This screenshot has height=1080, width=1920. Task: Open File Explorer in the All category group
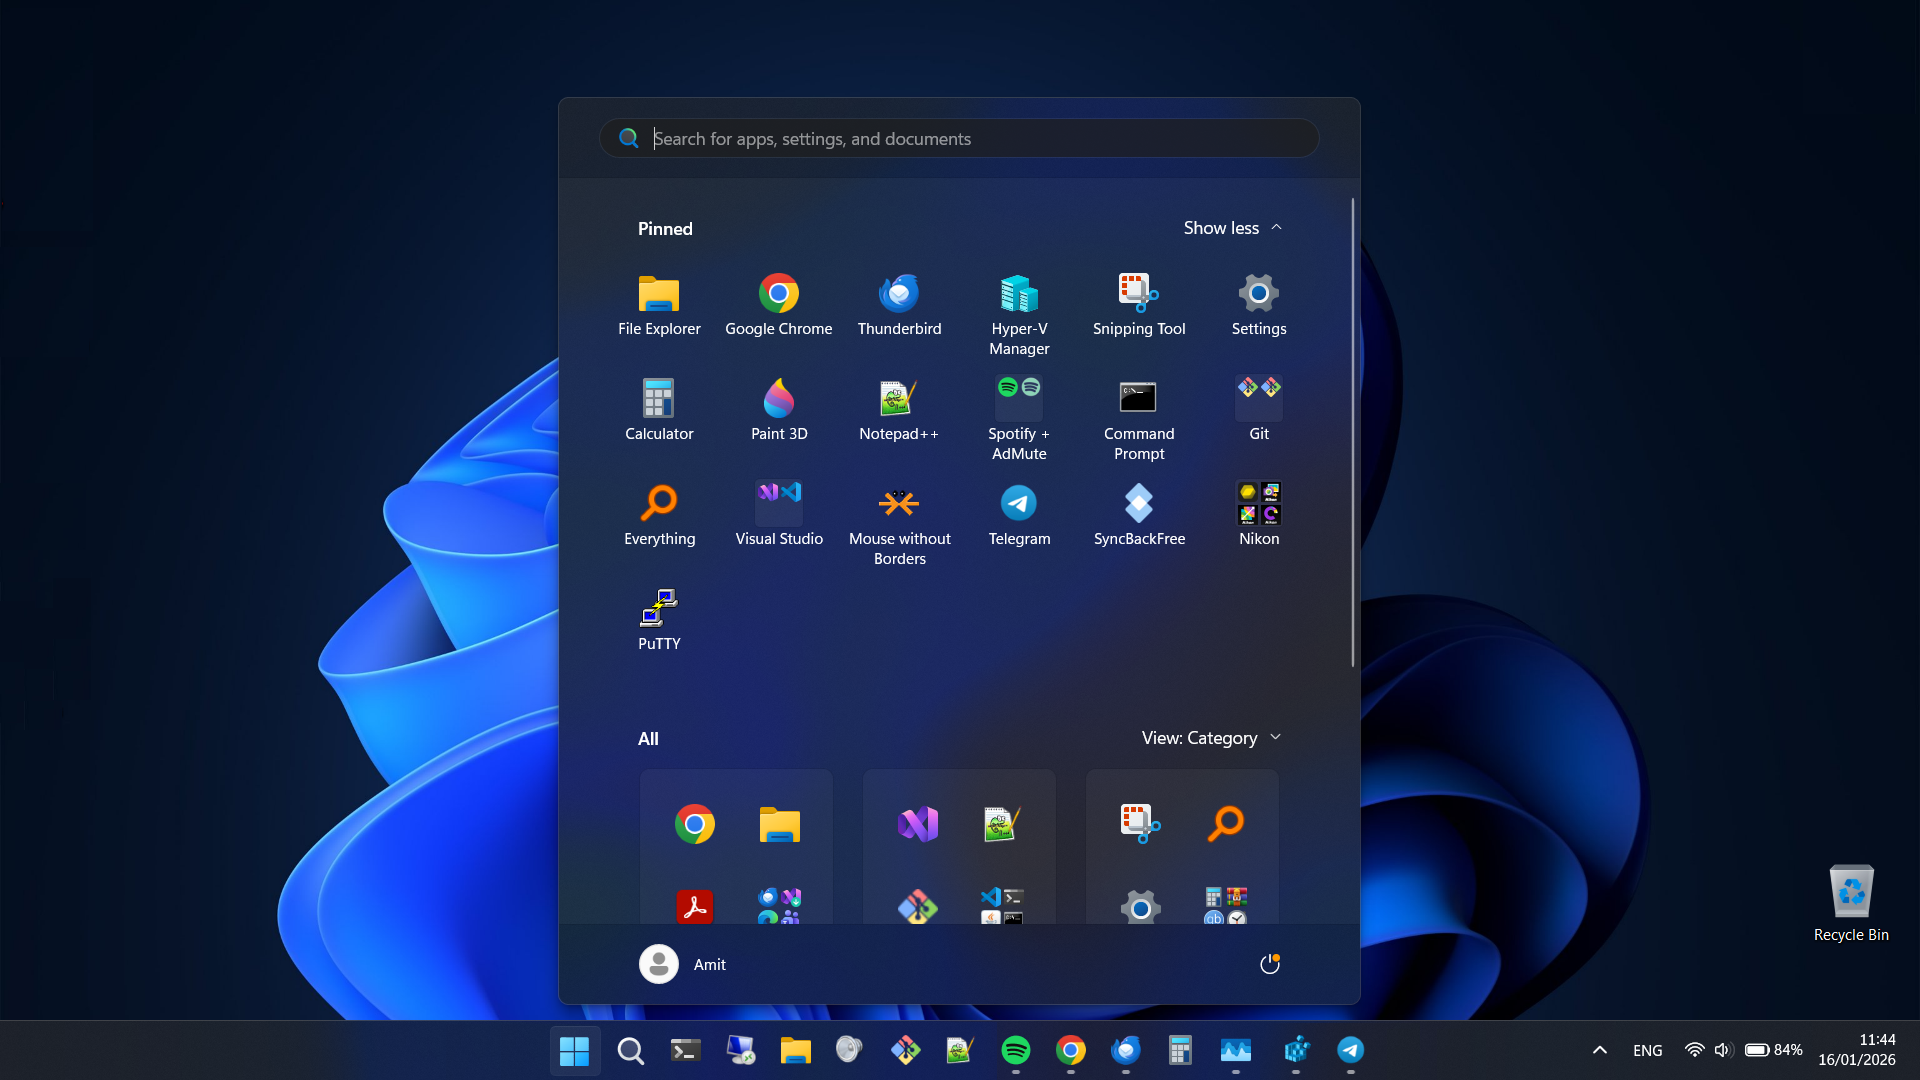tap(779, 824)
